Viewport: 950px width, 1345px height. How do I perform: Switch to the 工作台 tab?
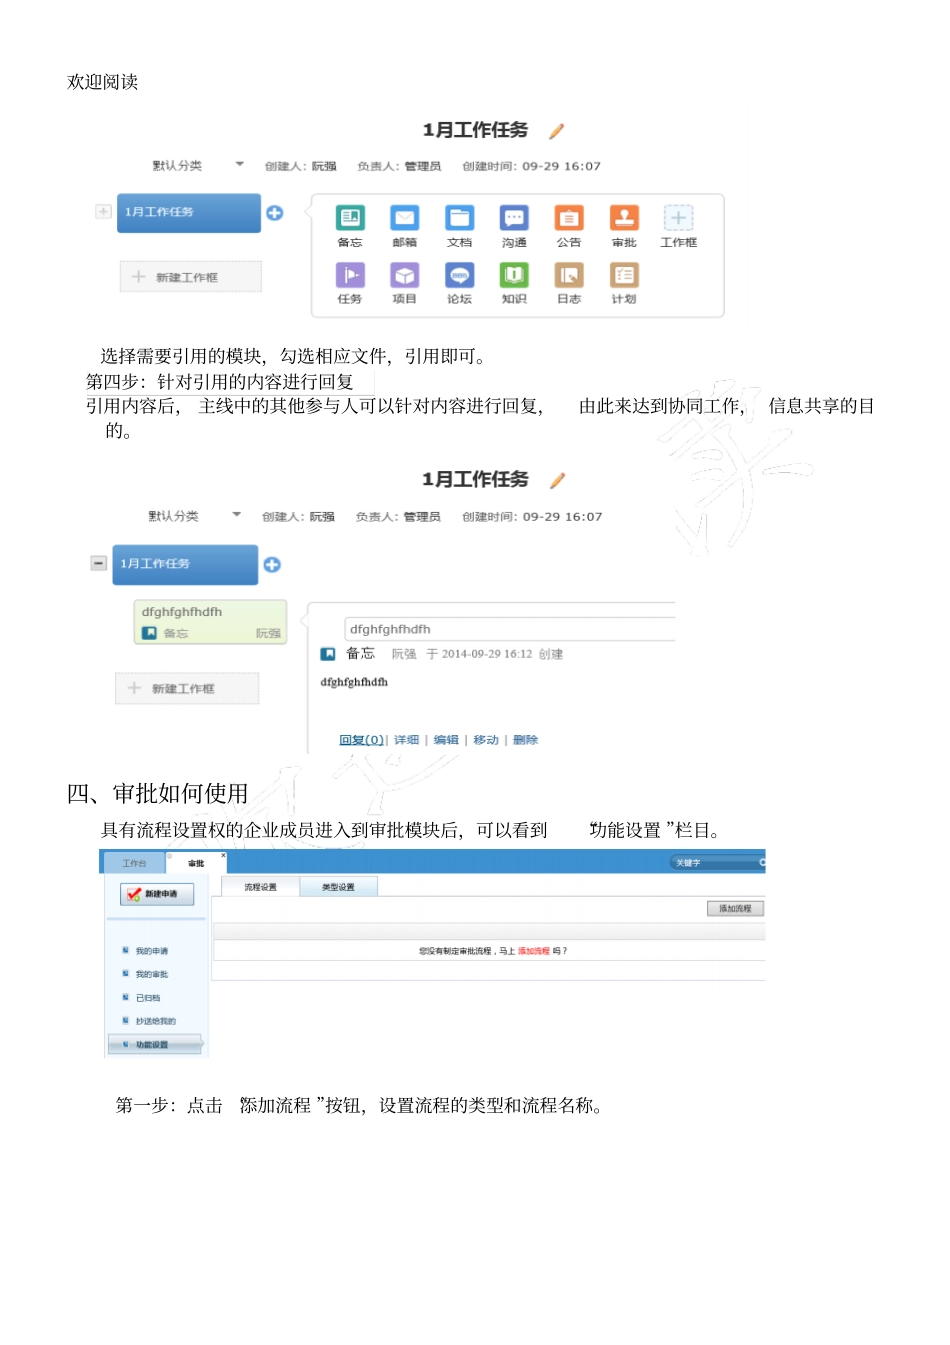point(134,863)
